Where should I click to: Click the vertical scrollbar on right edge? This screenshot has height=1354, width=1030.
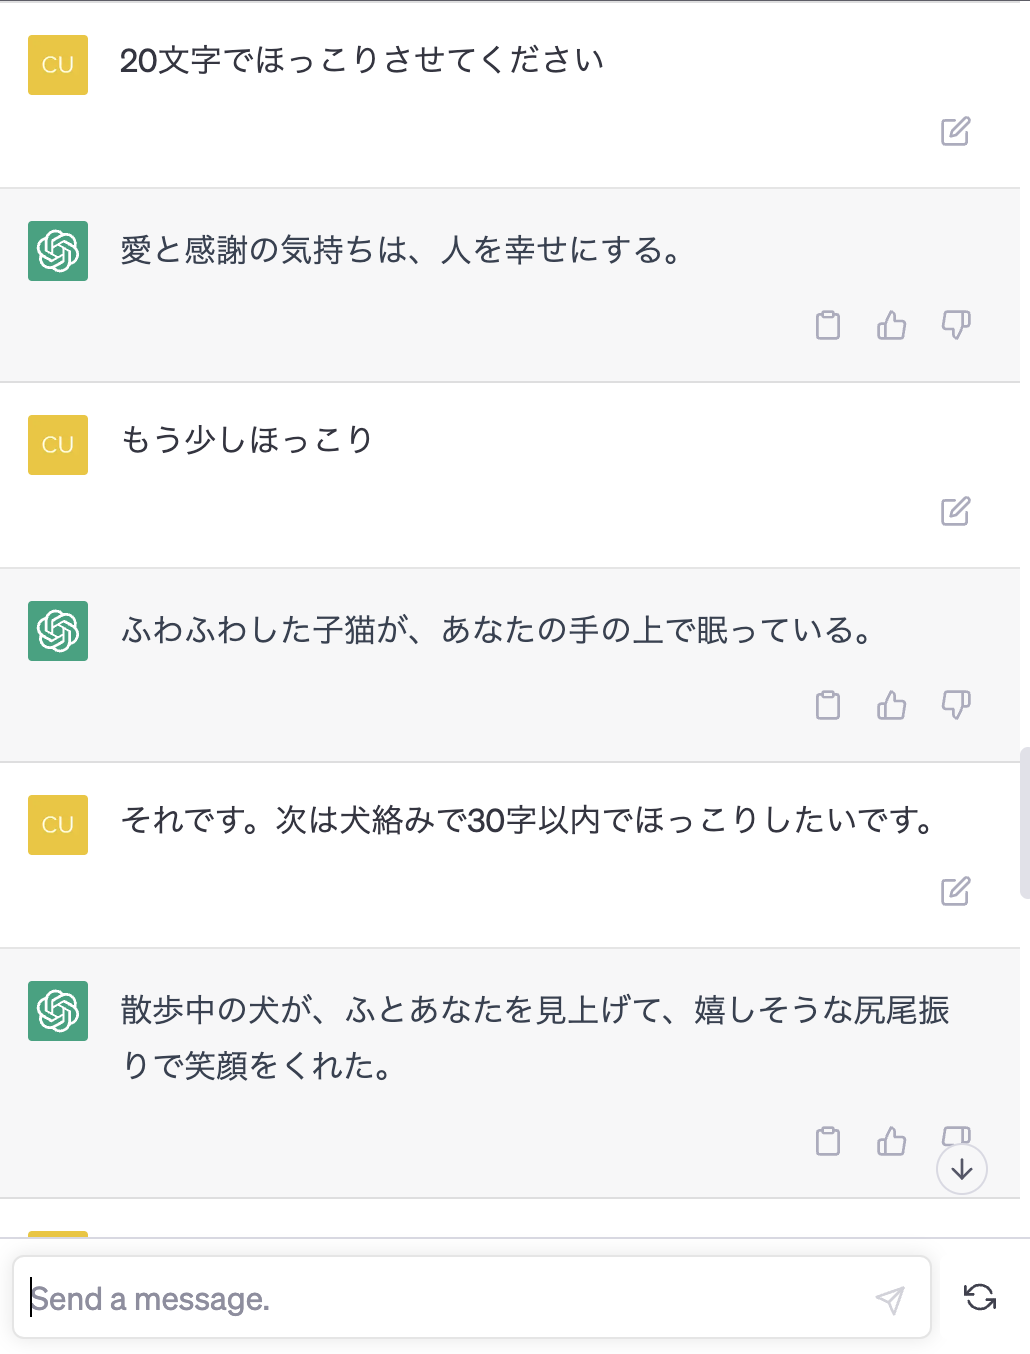point(1024,822)
